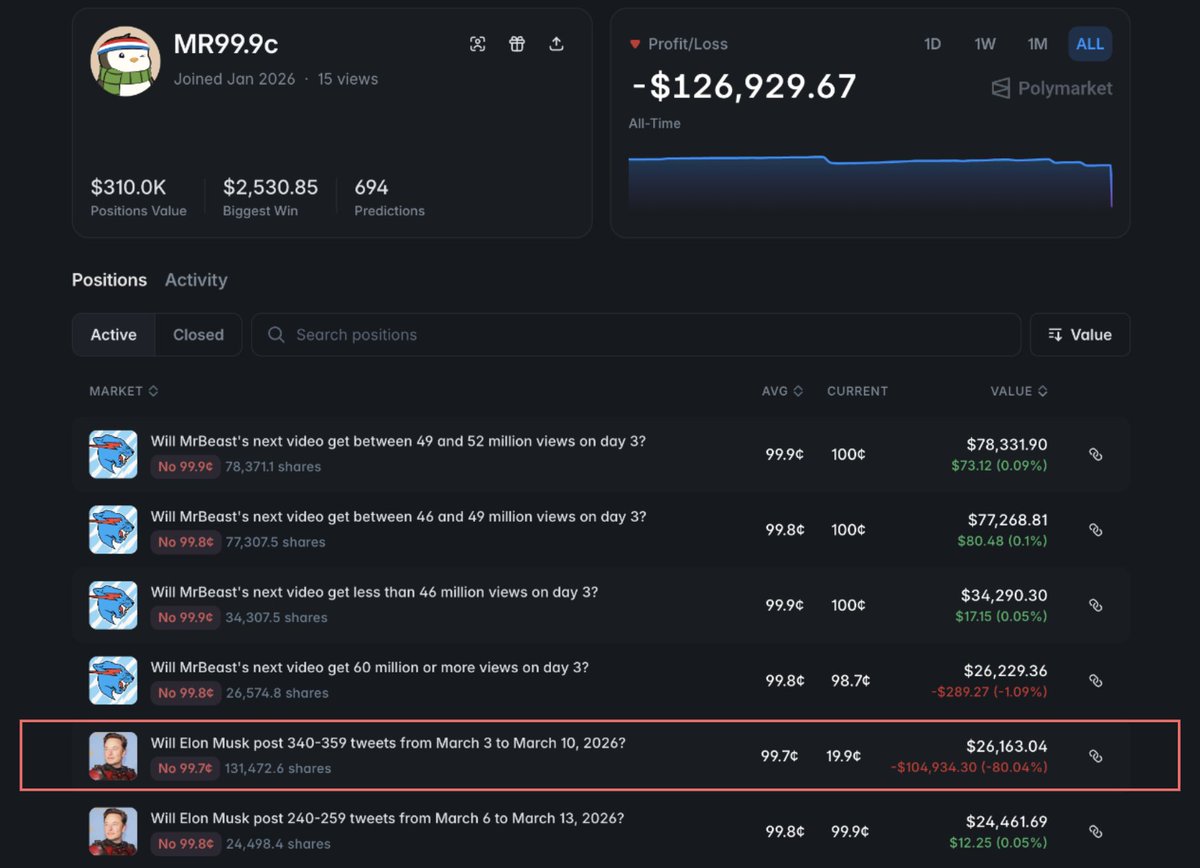Screen dimensions: 1200x868
Task: Open Elon Musk thumbnail in 340-359 tweets row
Action: 113,756
